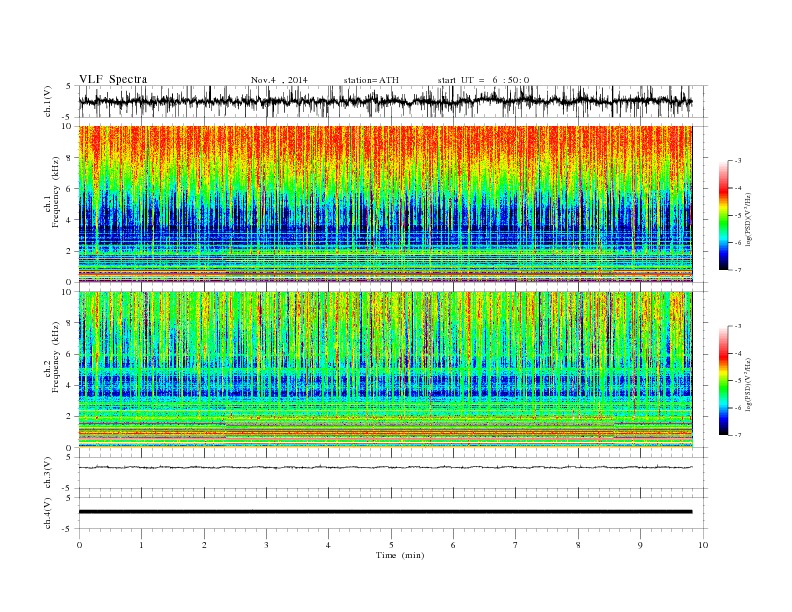Click the 'VLF Spectra' title text

pos(113,79)
